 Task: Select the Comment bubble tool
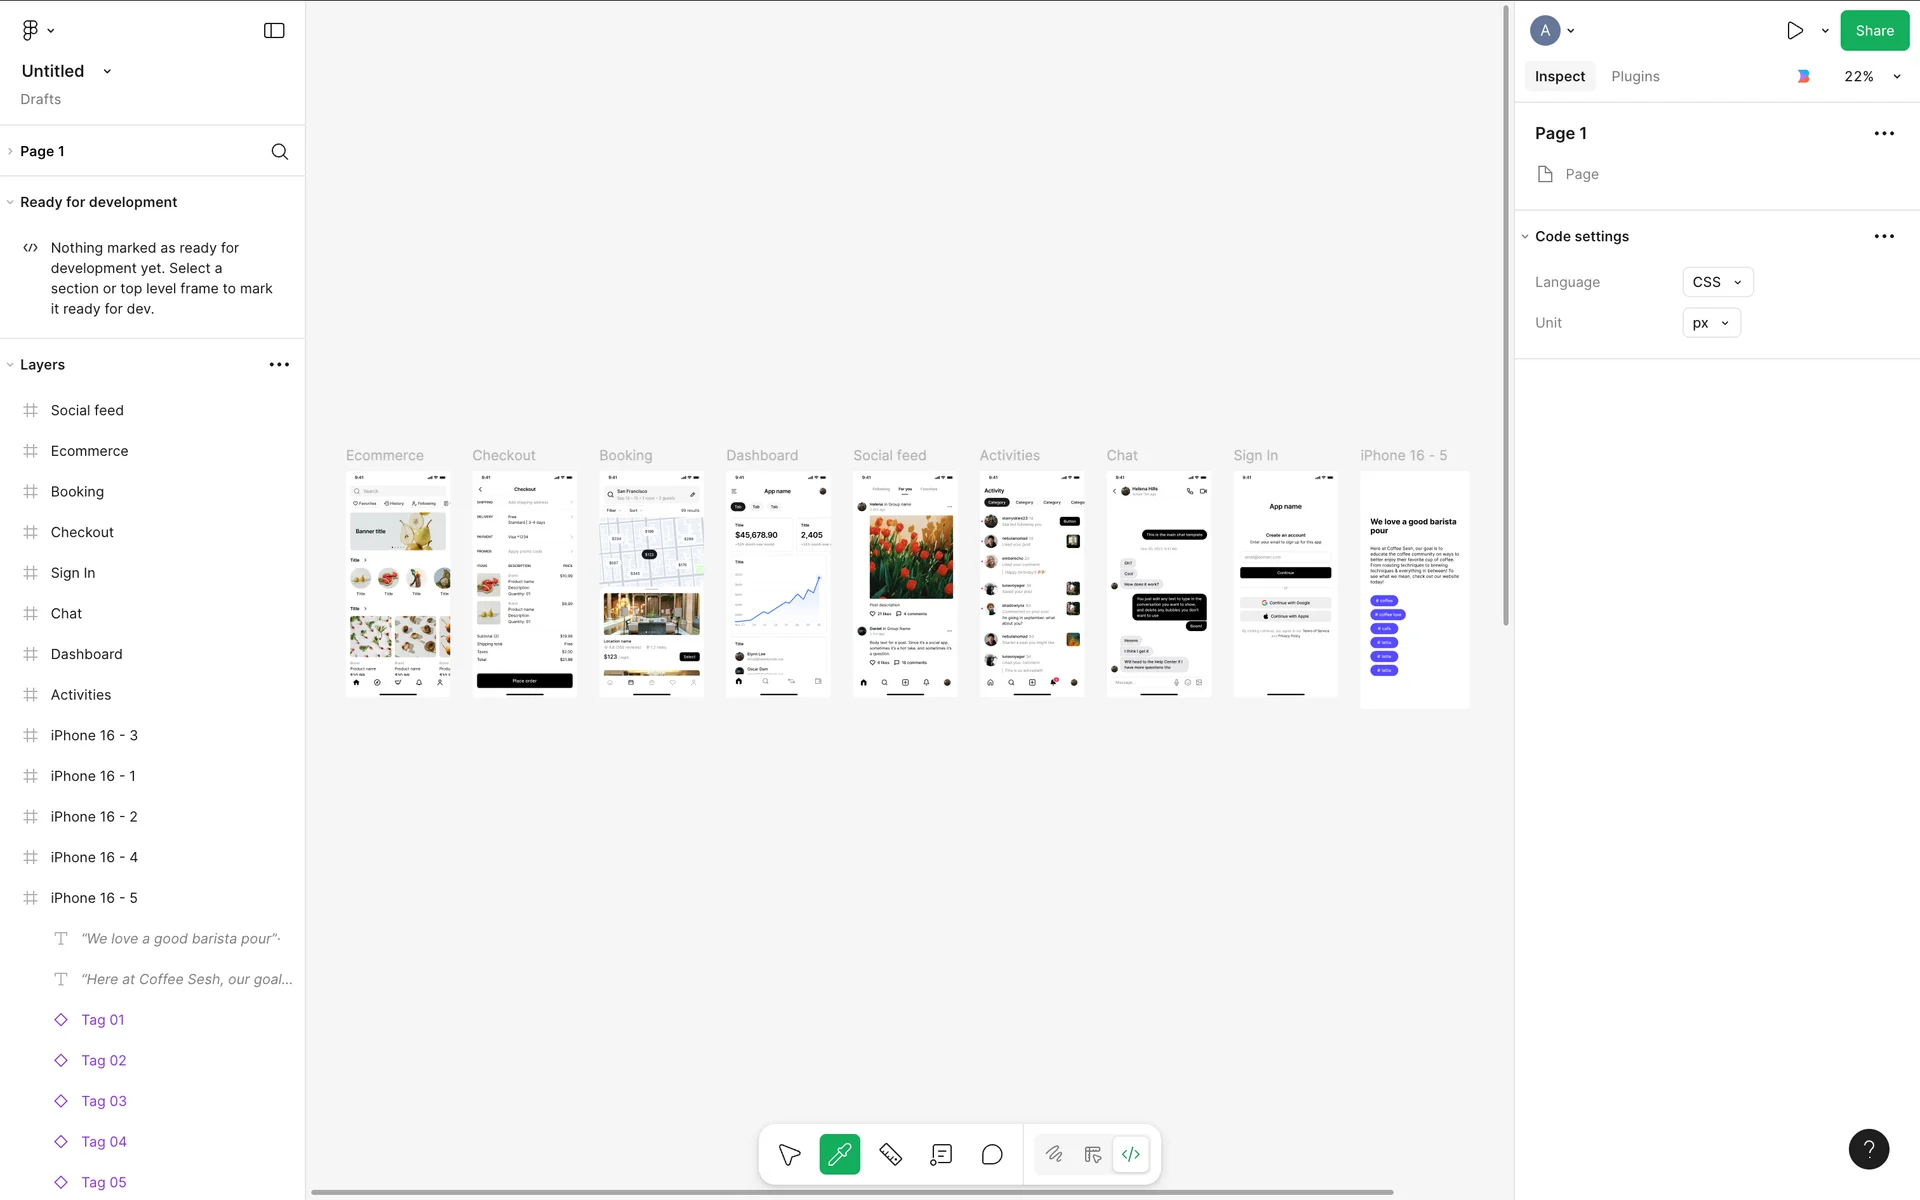click(x=992, y=1155)
